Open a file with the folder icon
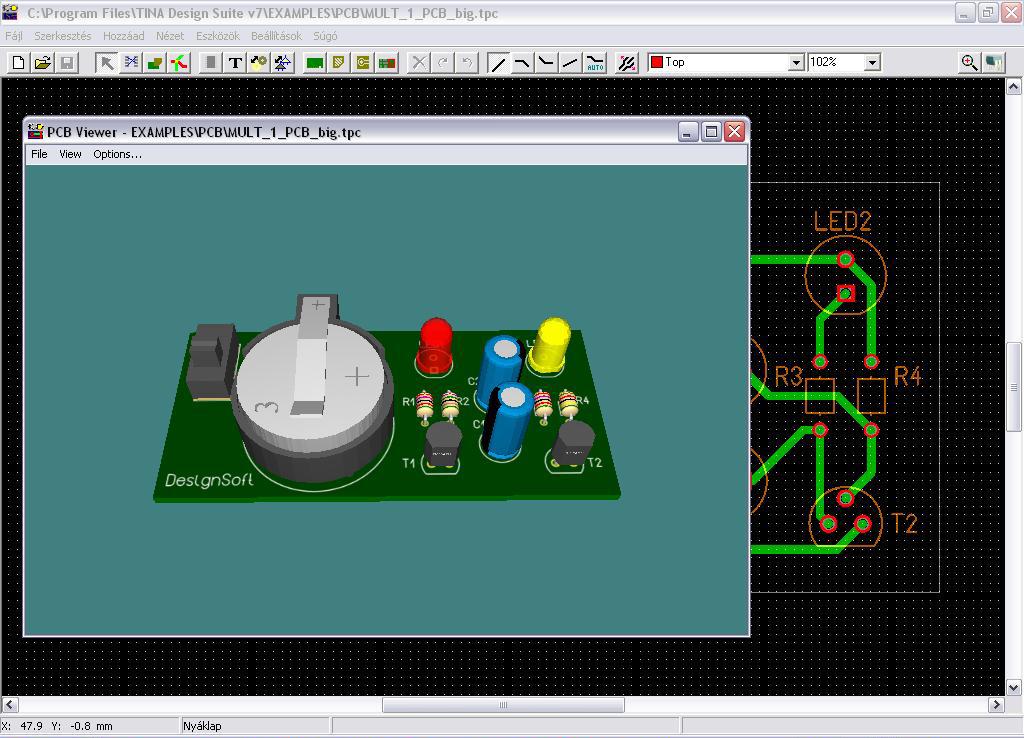This screenshot has height=738, width=1024. click(x=42, y=63)
